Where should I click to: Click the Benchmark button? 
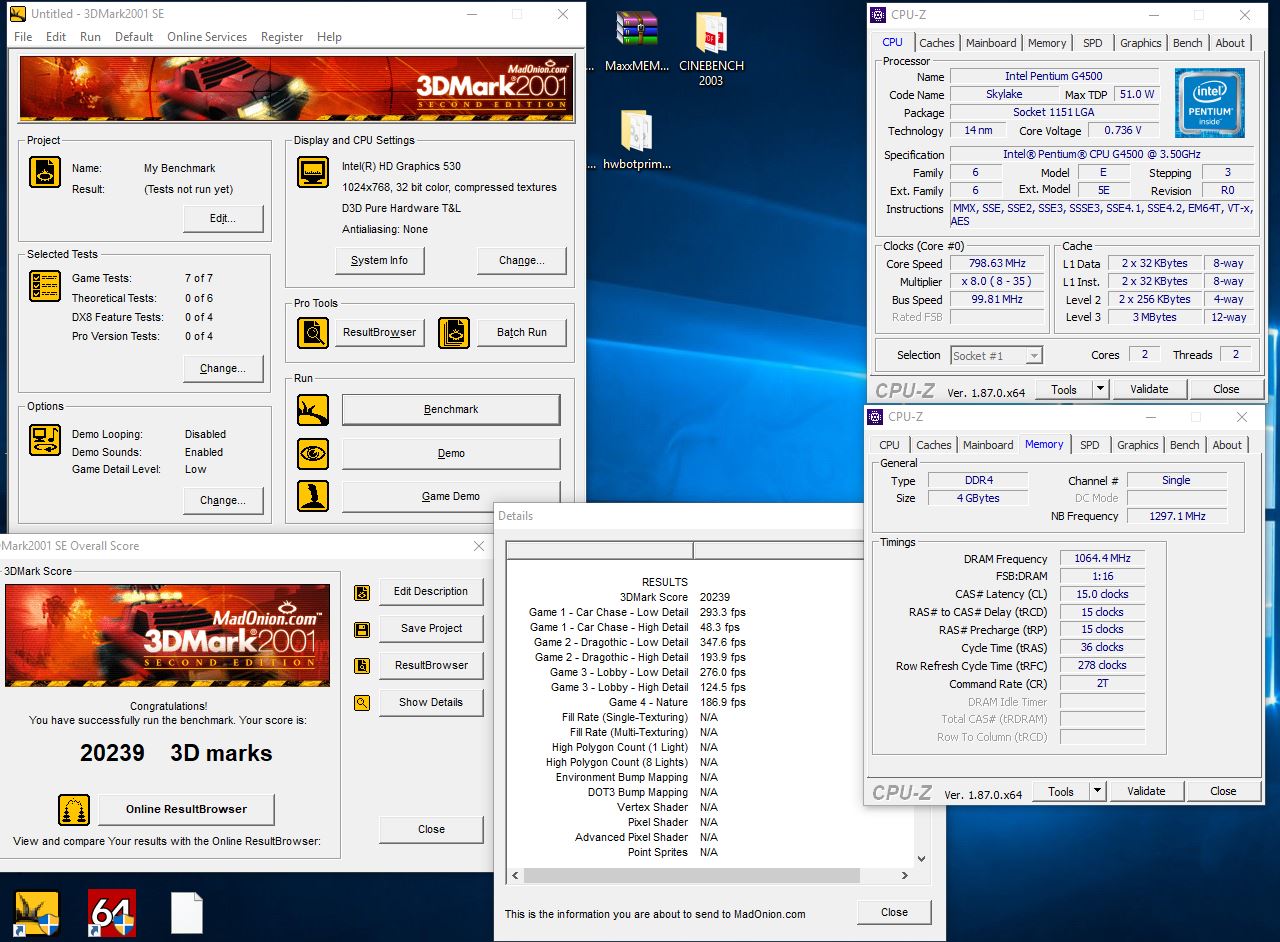tap(451, 409)
